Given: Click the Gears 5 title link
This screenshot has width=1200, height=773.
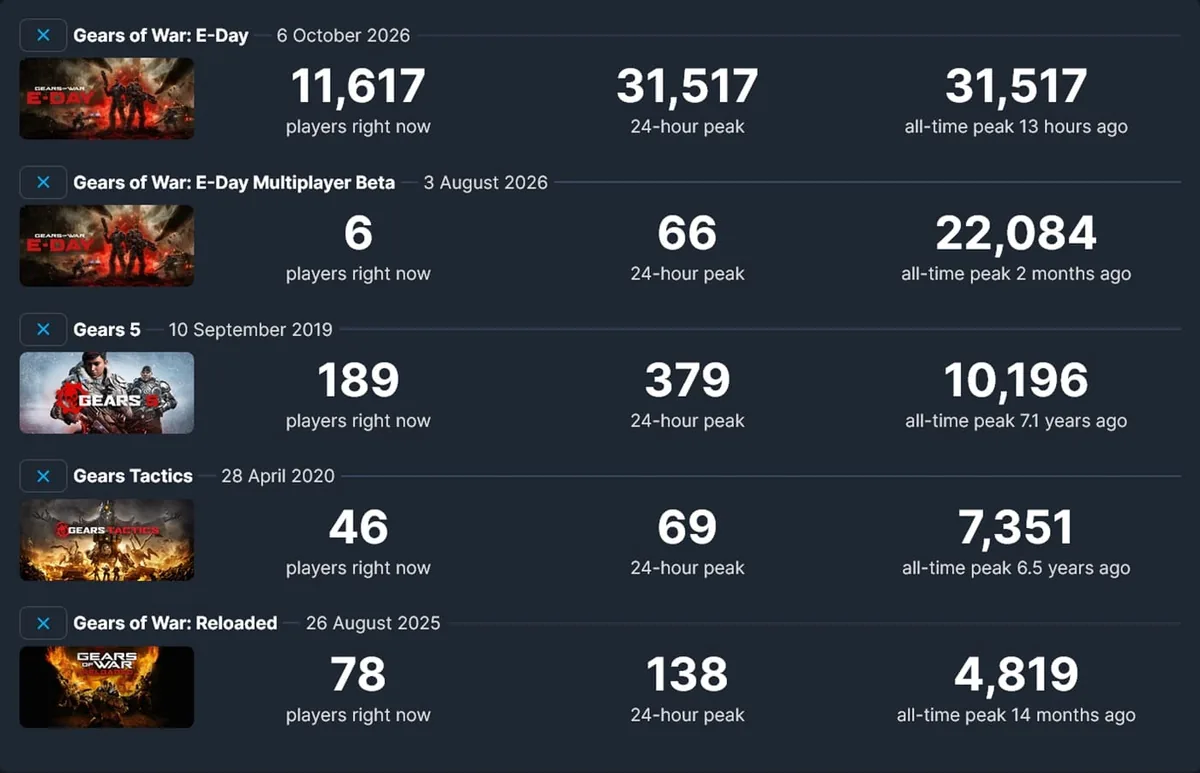Looking at the screenshot, I should tap(107, 329).
